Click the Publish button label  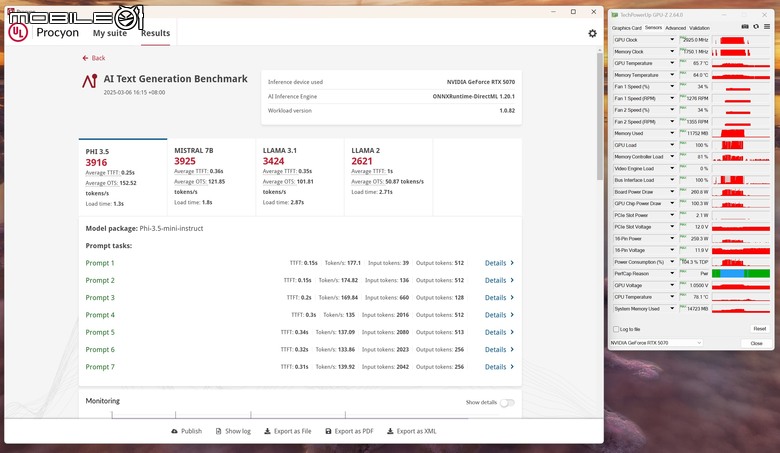pyautogui.click(x=192, y=431)
